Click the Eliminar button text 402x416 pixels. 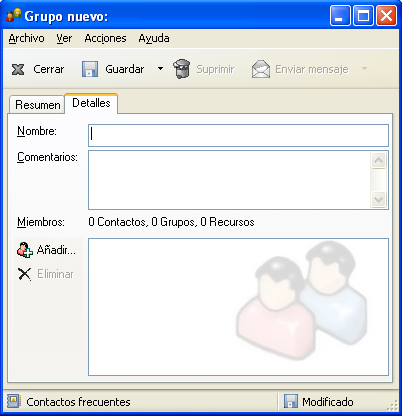click(55, 274)
